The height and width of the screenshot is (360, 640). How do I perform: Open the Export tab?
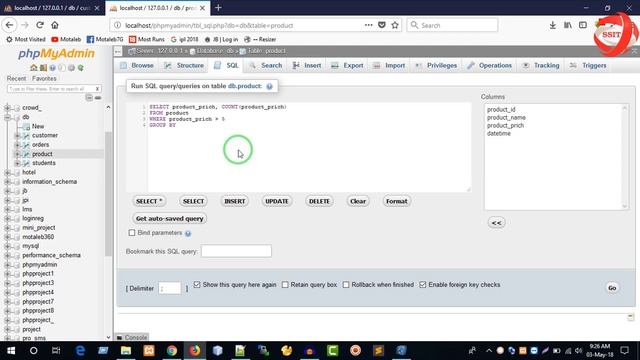coord(347,65)
